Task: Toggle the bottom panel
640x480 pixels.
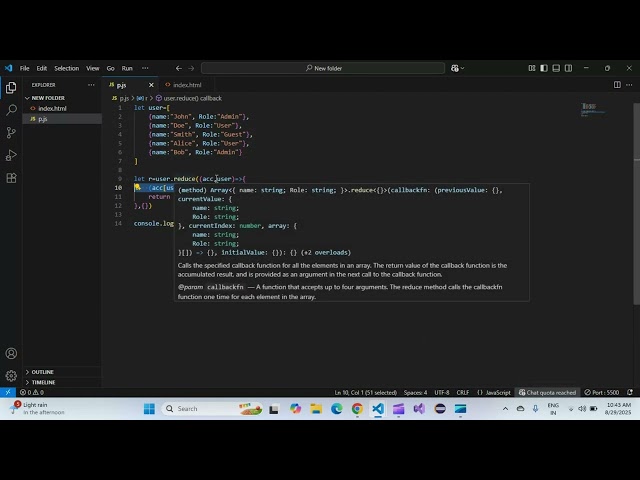Action: pyautogui.click(x=556, y=68)
